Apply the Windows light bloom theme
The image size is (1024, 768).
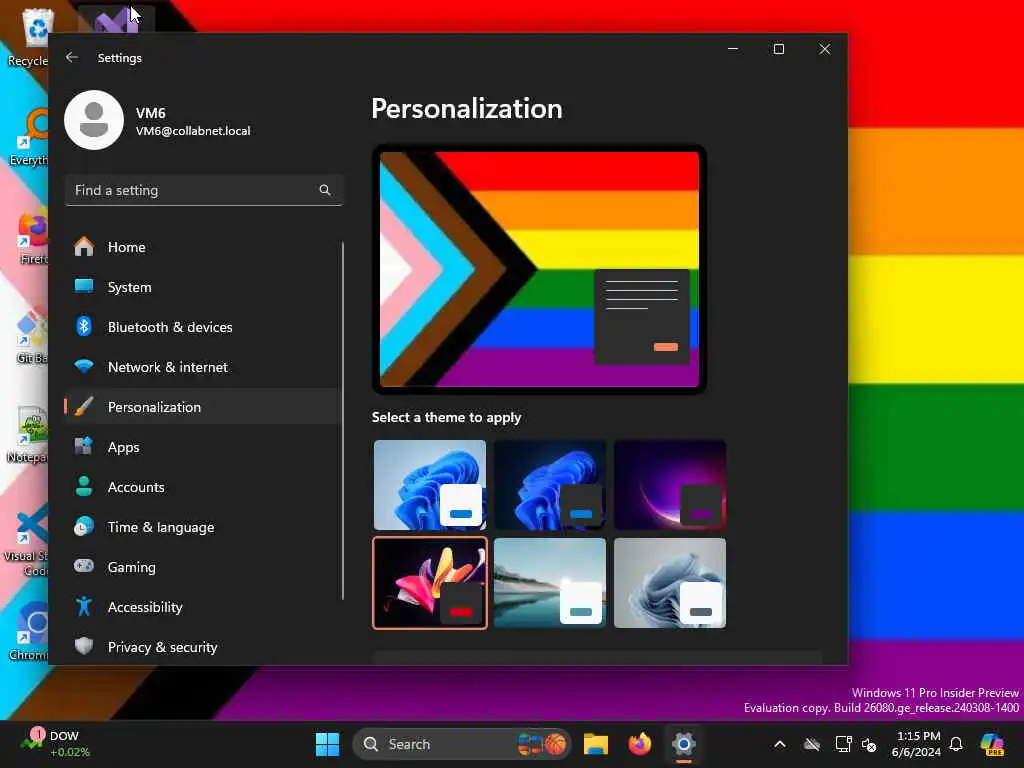pyautogui.click(x=430, y=485)
